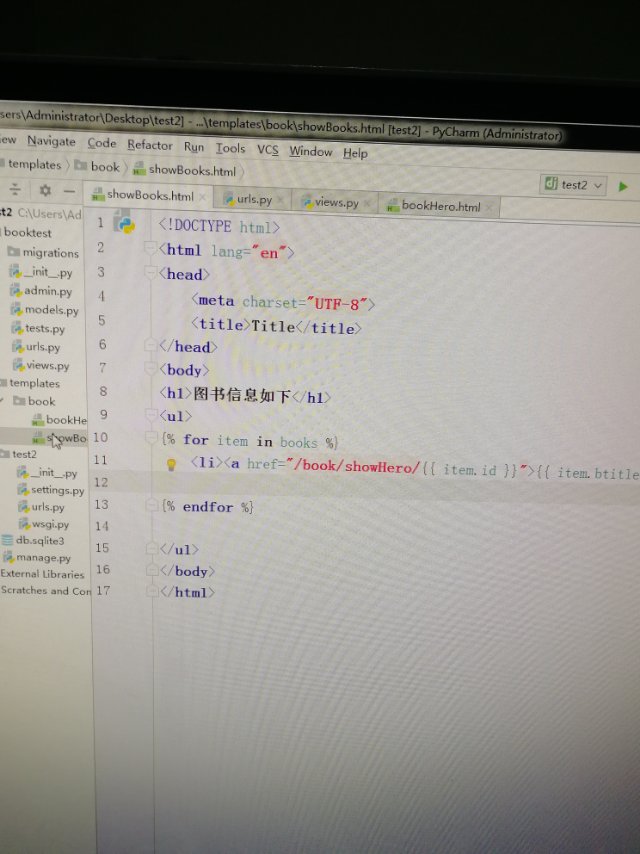The image size is (640, 854).
Task: Select External Libraries node
Action: [42, 574]
